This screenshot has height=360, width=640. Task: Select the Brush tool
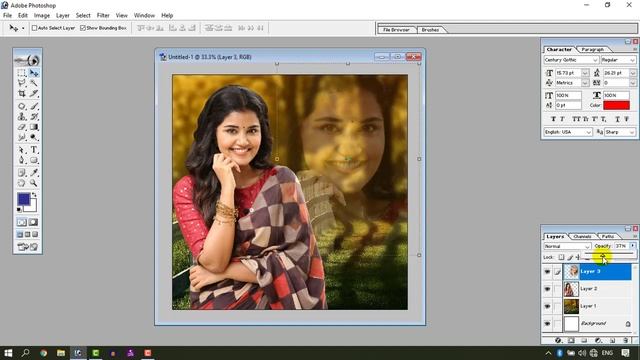(34, 107)
